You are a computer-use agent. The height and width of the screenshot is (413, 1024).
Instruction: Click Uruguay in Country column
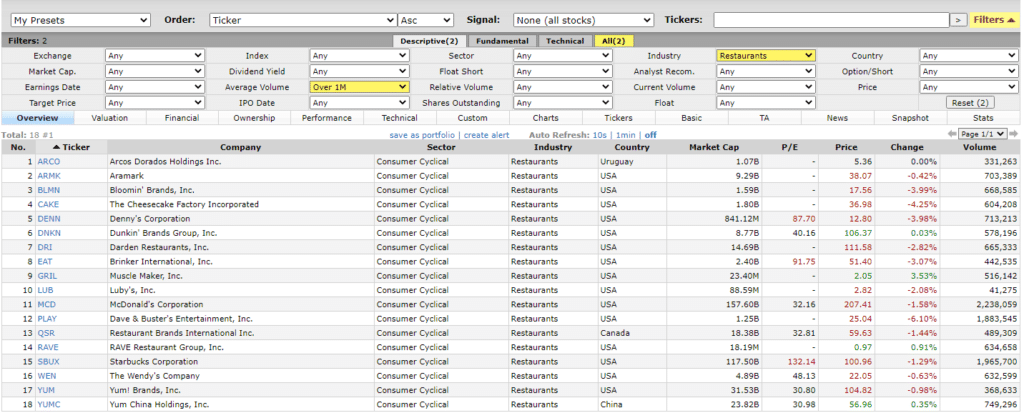(616, 161)
